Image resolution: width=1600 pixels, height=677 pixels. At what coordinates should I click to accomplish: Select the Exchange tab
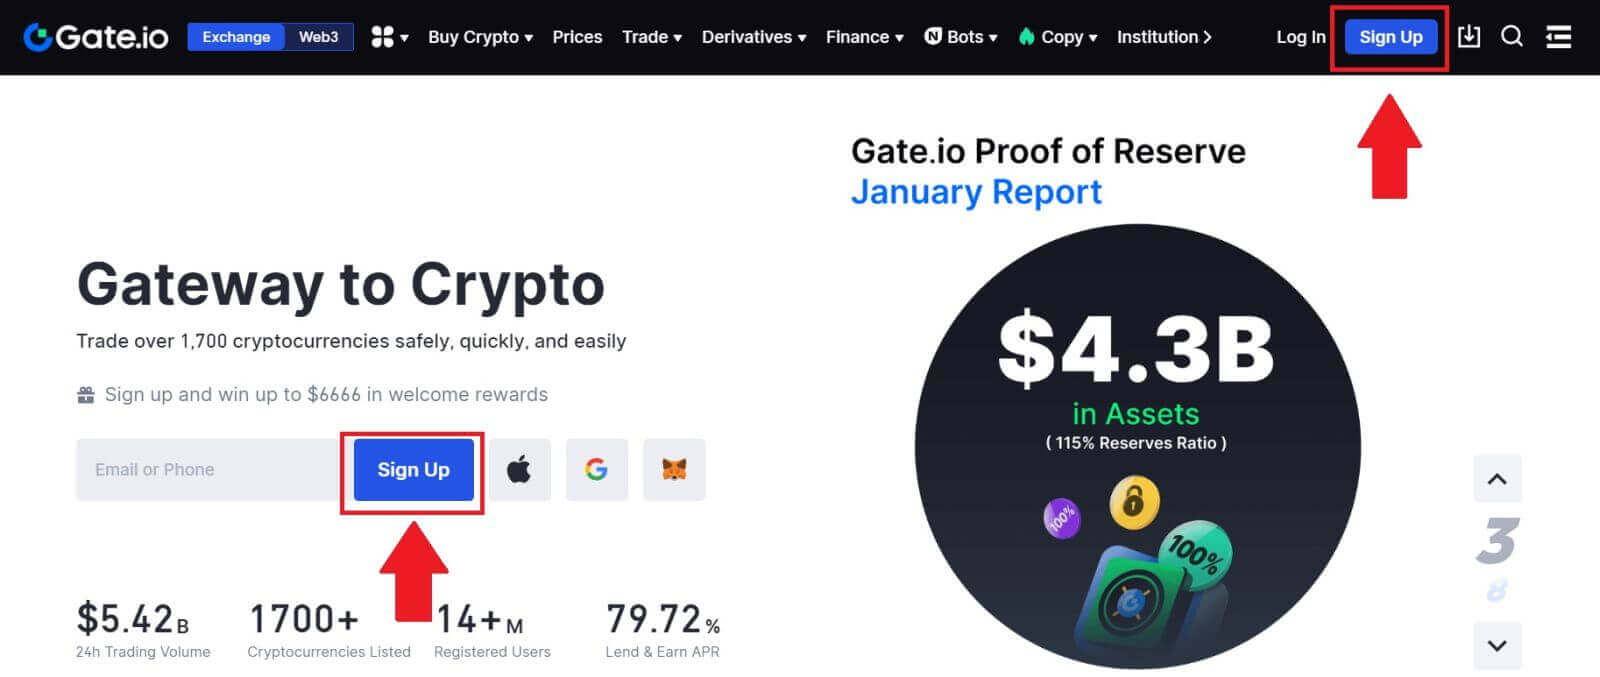236,36
